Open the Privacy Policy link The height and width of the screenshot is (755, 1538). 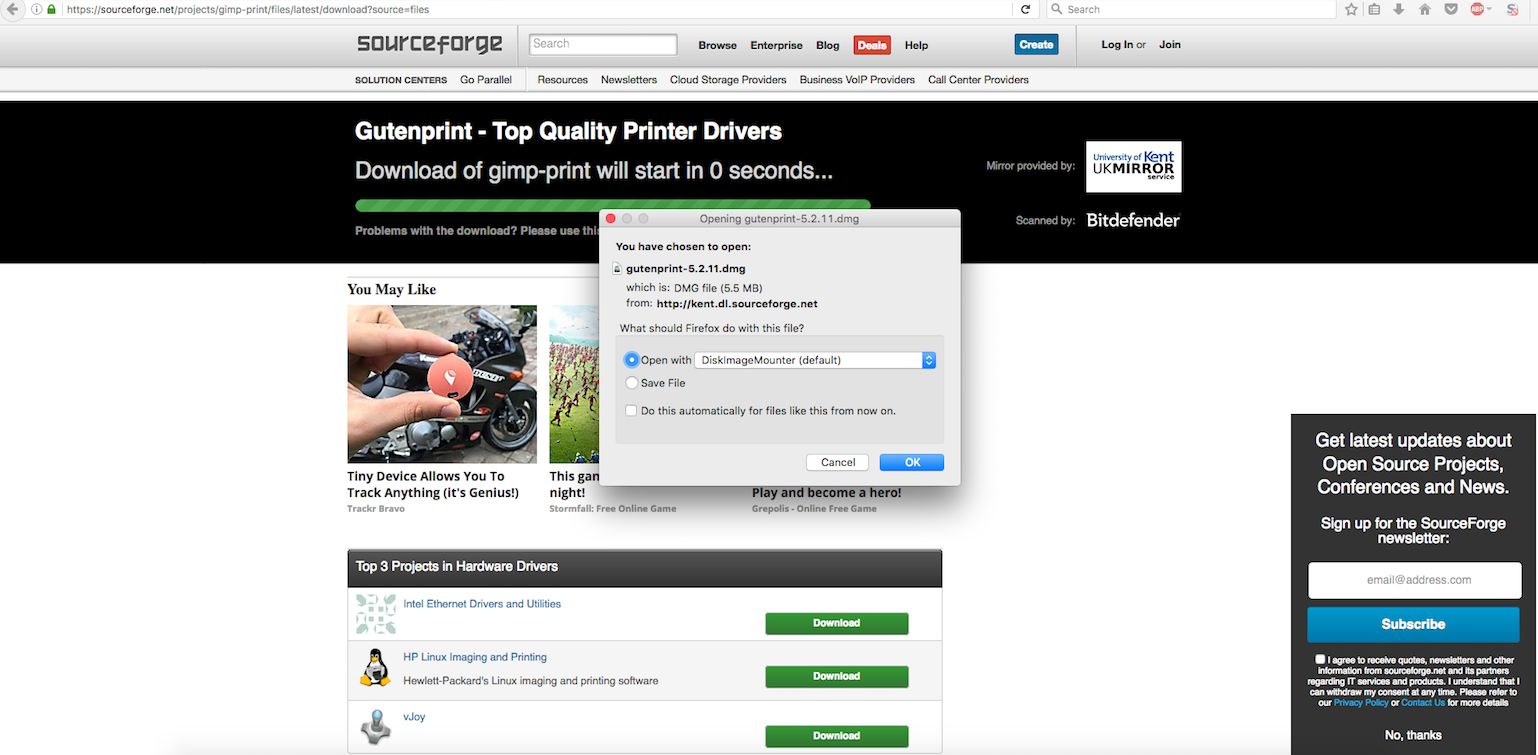pyautogui.click(x=1361, y=703)
